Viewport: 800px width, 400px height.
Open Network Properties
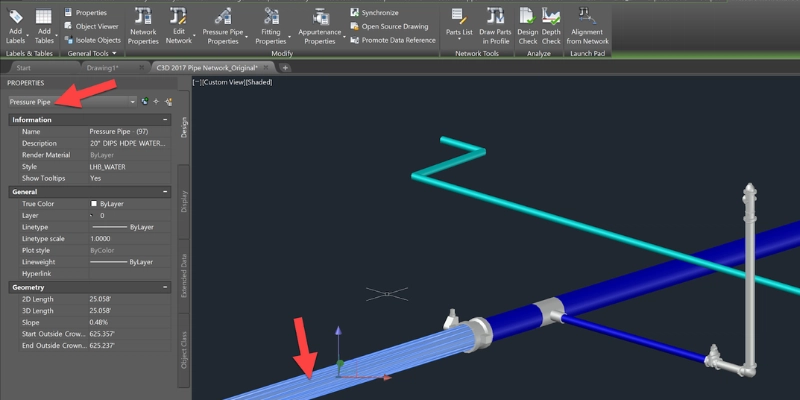(143, 26)
